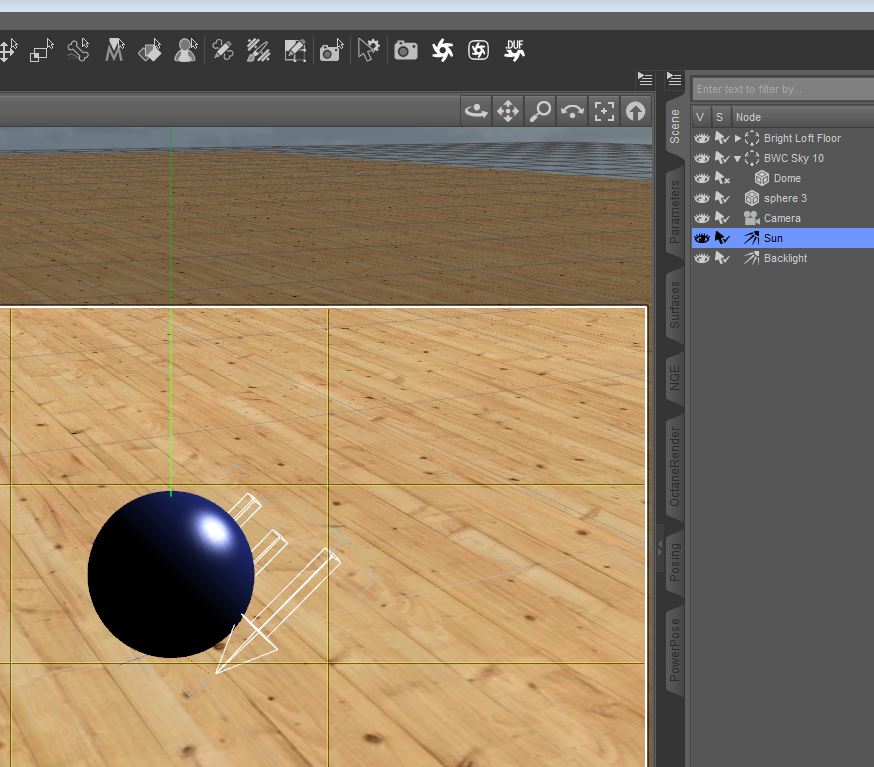
Task: Click the V column header
Action: pos(700,117)
